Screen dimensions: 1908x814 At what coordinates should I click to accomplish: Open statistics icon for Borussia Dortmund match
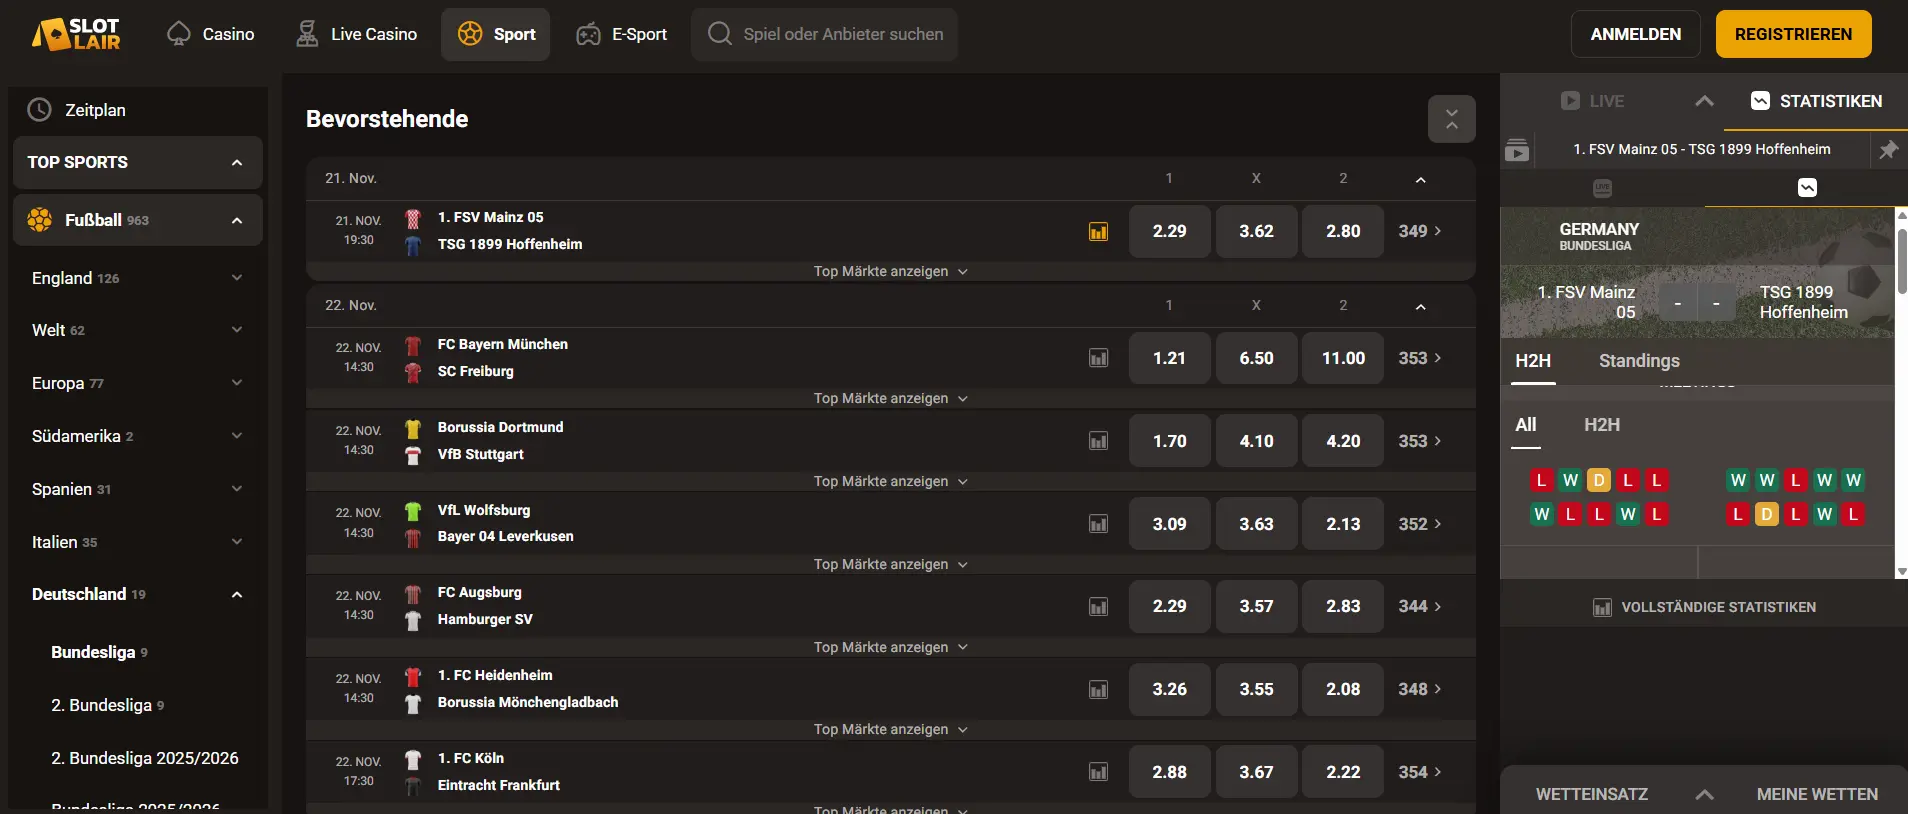click(x=1098, y=441)
